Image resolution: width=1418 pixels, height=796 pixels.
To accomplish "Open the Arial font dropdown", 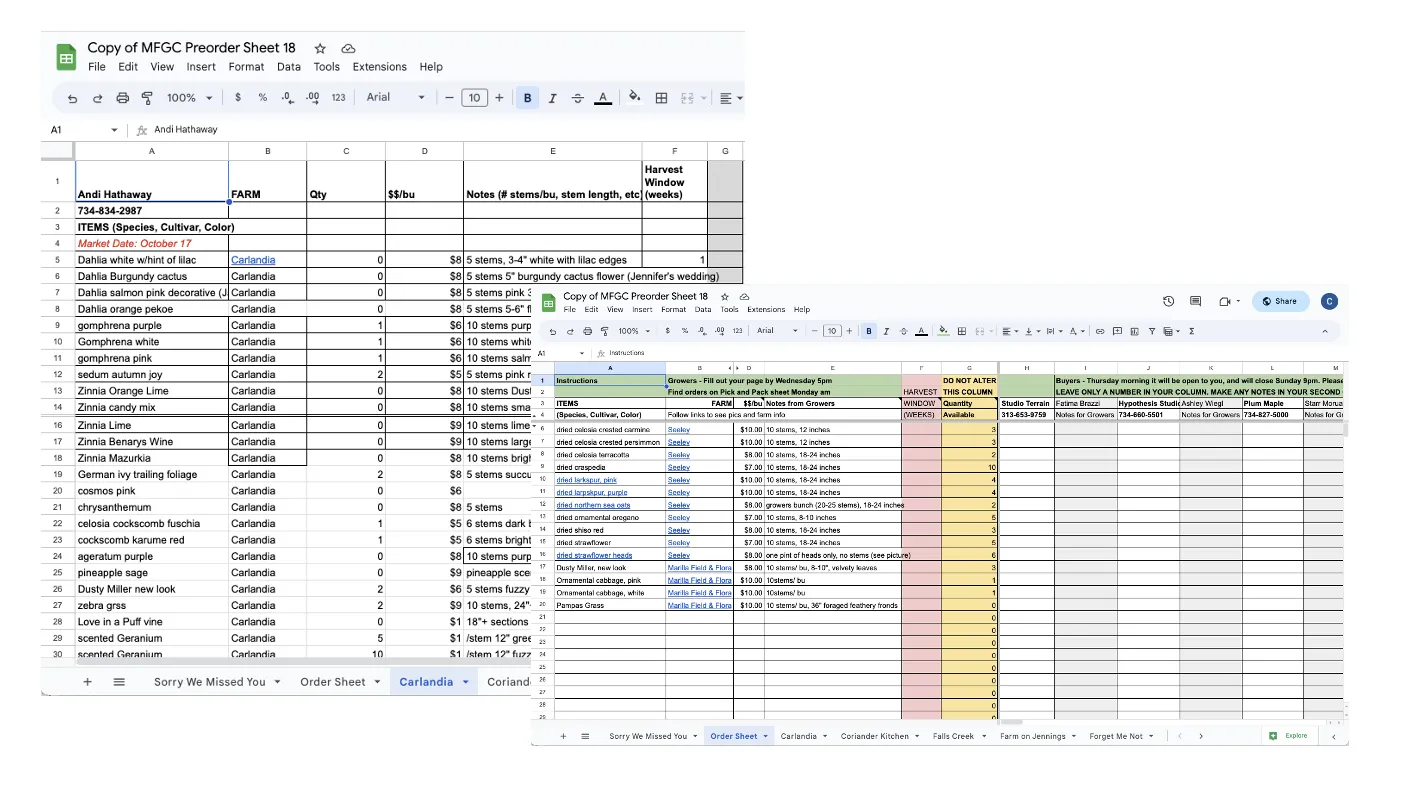I will pyautogui.click(x=395, y=97).
